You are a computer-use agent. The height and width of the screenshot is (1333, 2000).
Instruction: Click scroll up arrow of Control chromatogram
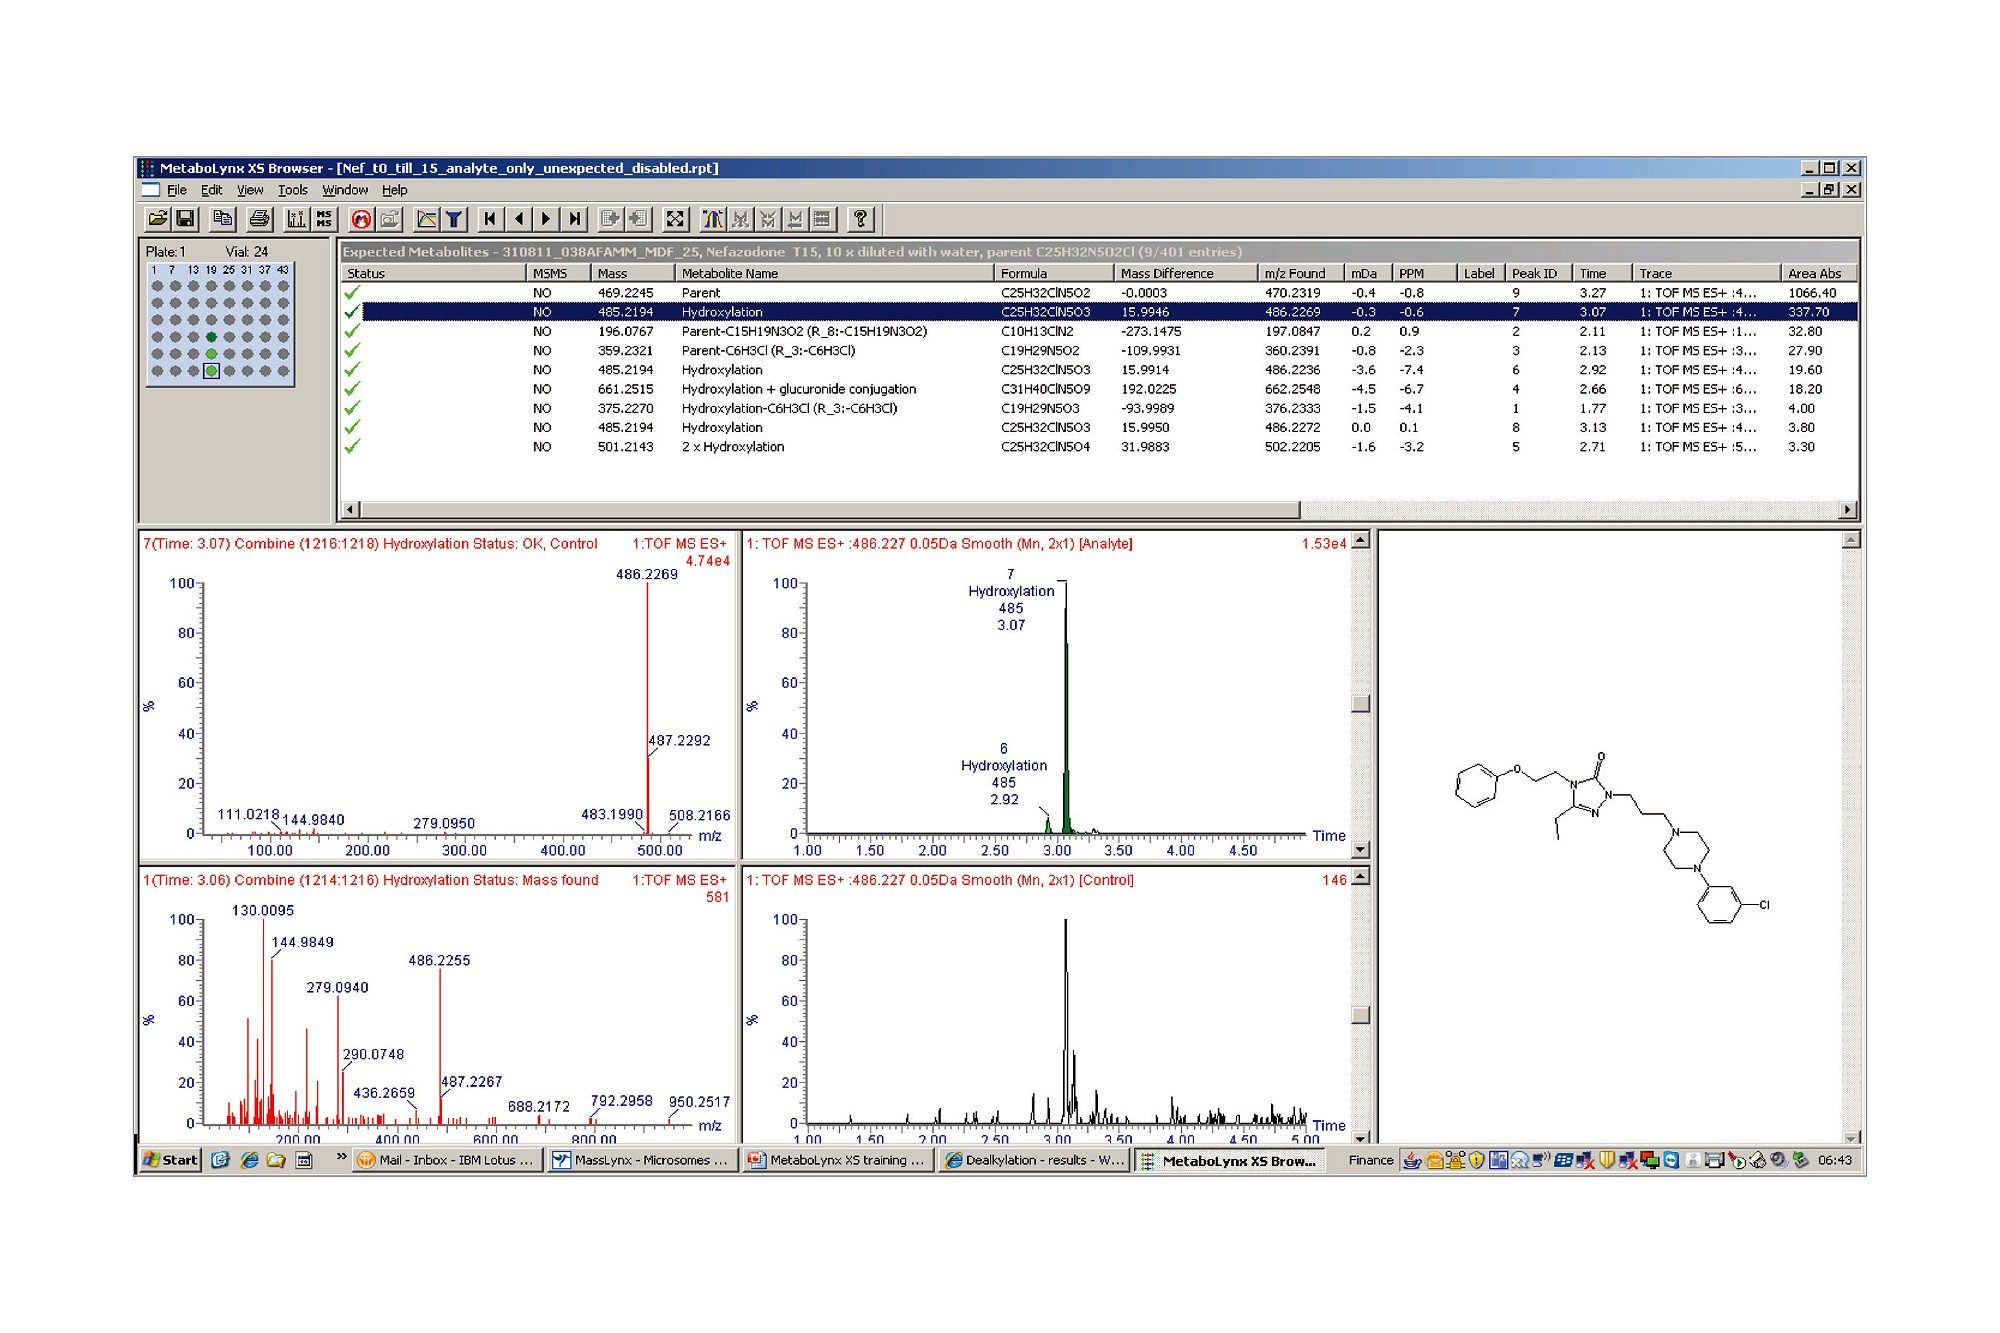[1360, 877]
